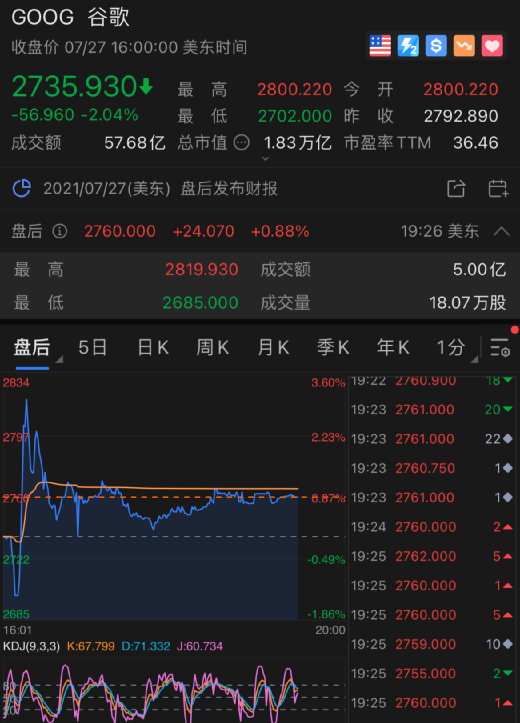Tap the 最低 value 2702.000
520x723 pixels.
[295, 116]
